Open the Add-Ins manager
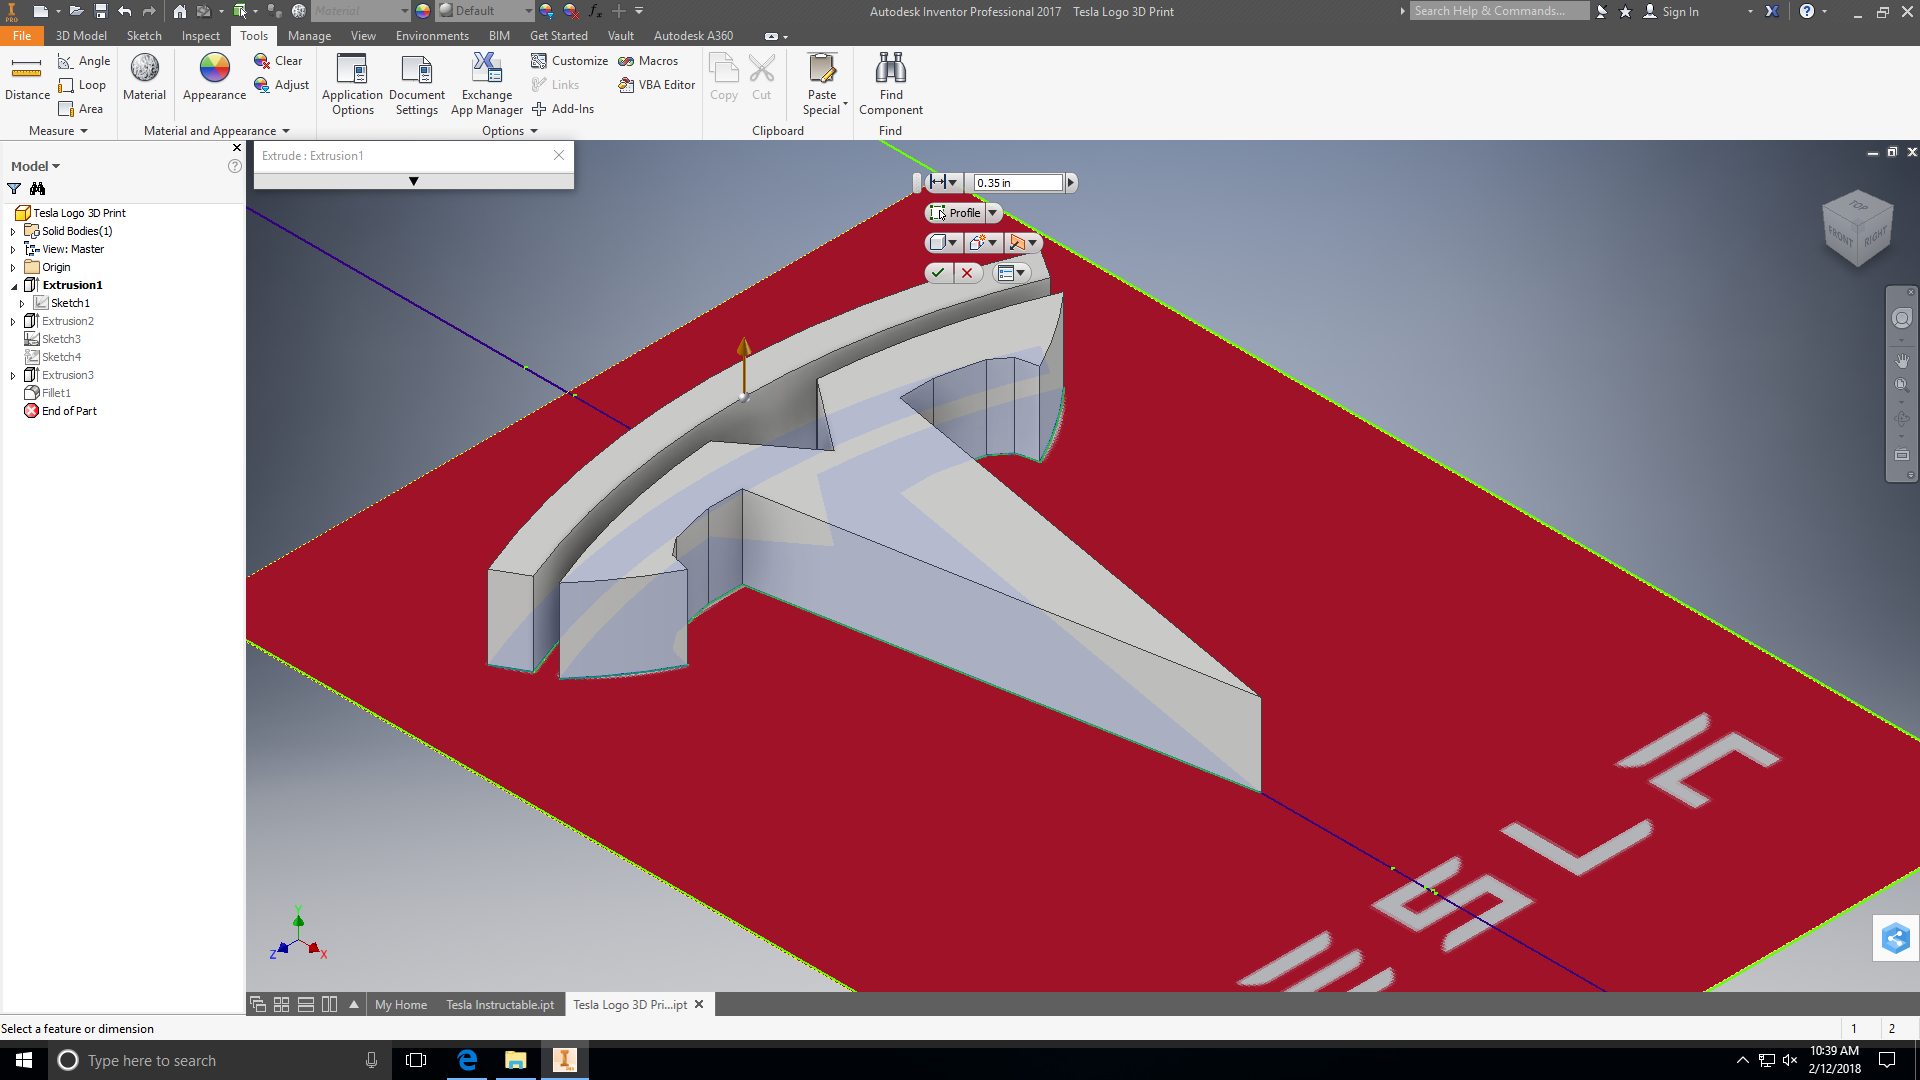 click(x=562, y=109)
